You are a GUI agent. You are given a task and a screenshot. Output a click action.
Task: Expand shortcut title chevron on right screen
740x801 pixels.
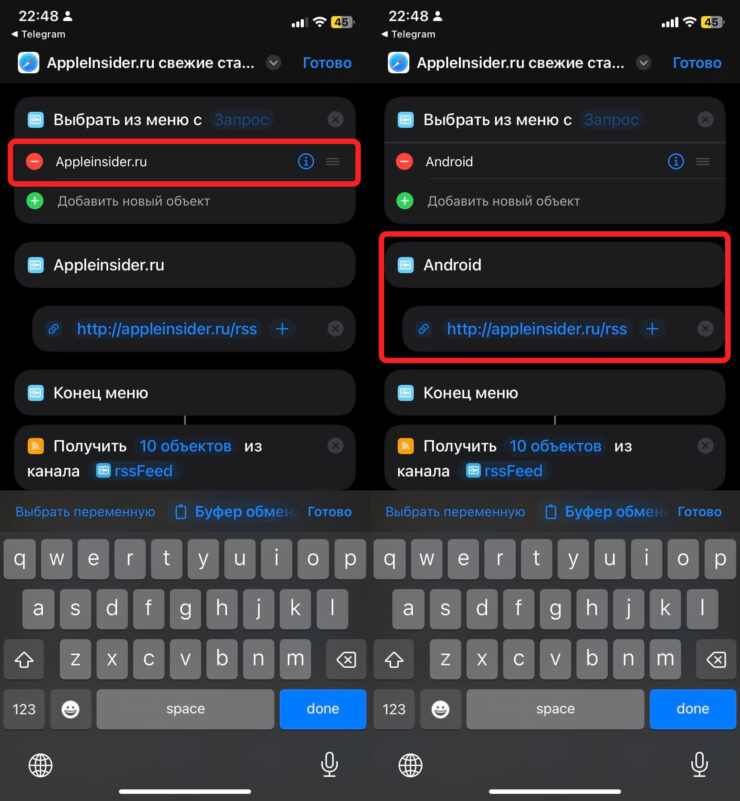[x=643, y=63]
